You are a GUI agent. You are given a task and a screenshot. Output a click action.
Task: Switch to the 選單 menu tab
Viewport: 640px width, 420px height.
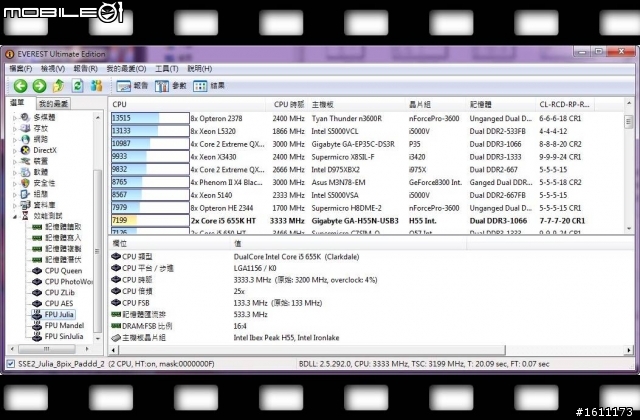[18, 103]
